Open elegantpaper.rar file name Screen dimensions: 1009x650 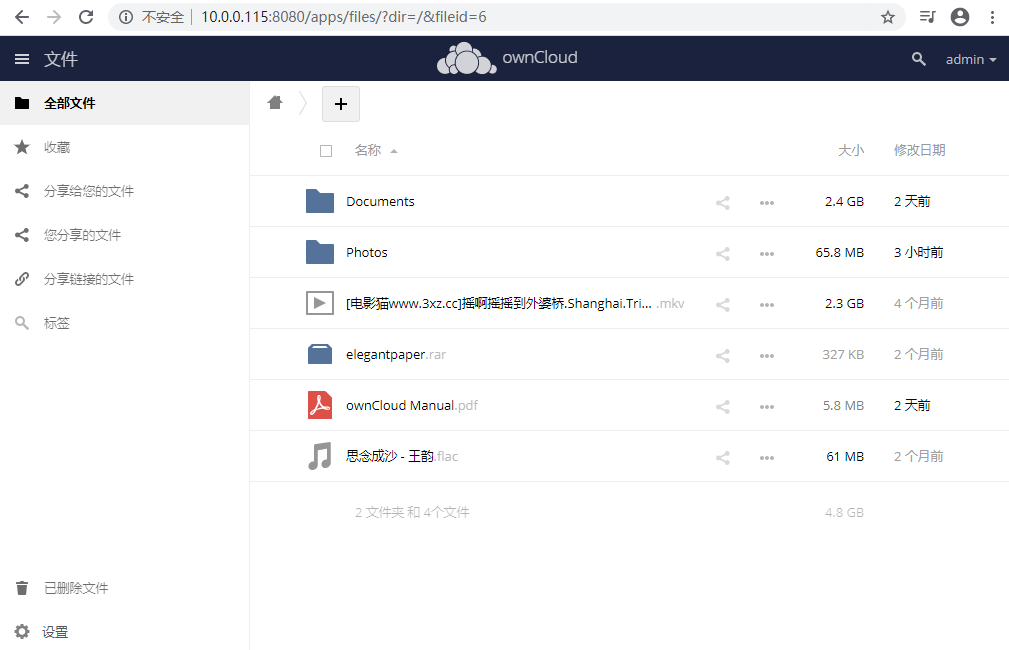396,355
